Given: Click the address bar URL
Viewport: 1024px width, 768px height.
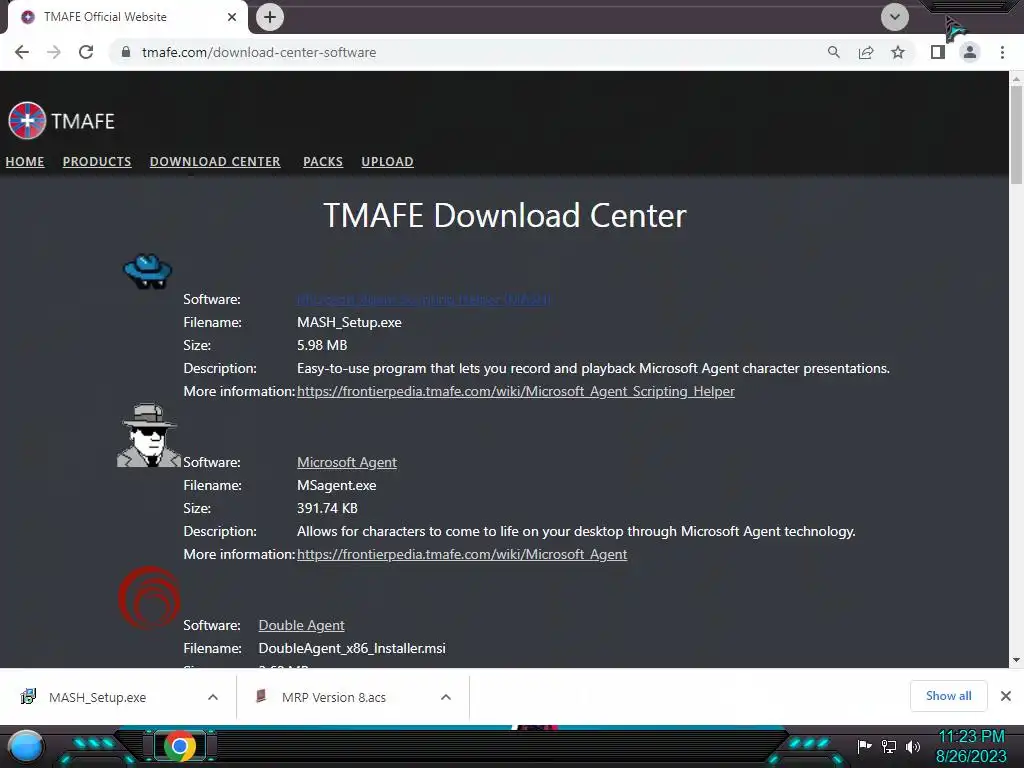Looking at the screenshot, I should point(259,52).
